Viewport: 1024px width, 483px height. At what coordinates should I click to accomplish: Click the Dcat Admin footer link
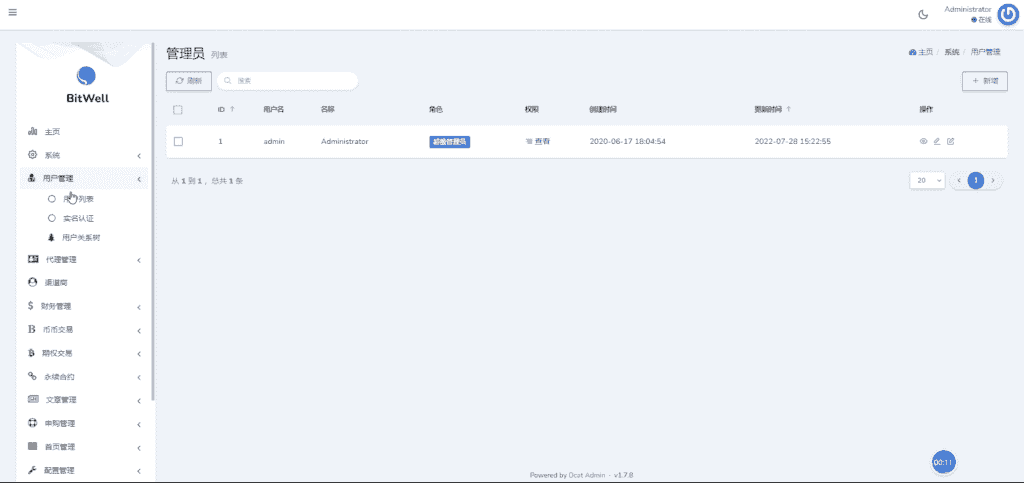pos(586,475)
